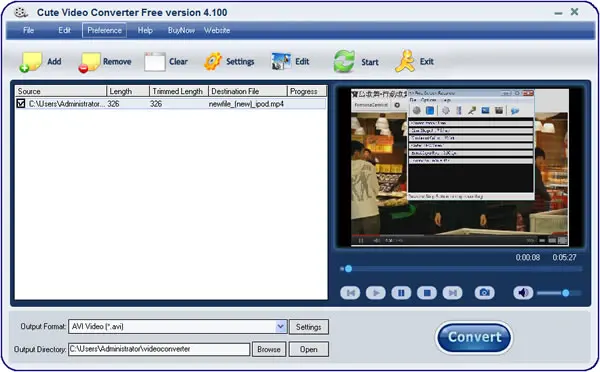Select newfile_(new)_ipod.mp4 destination cell
This screenshot has width=600, height=372.
click(246, 104)
